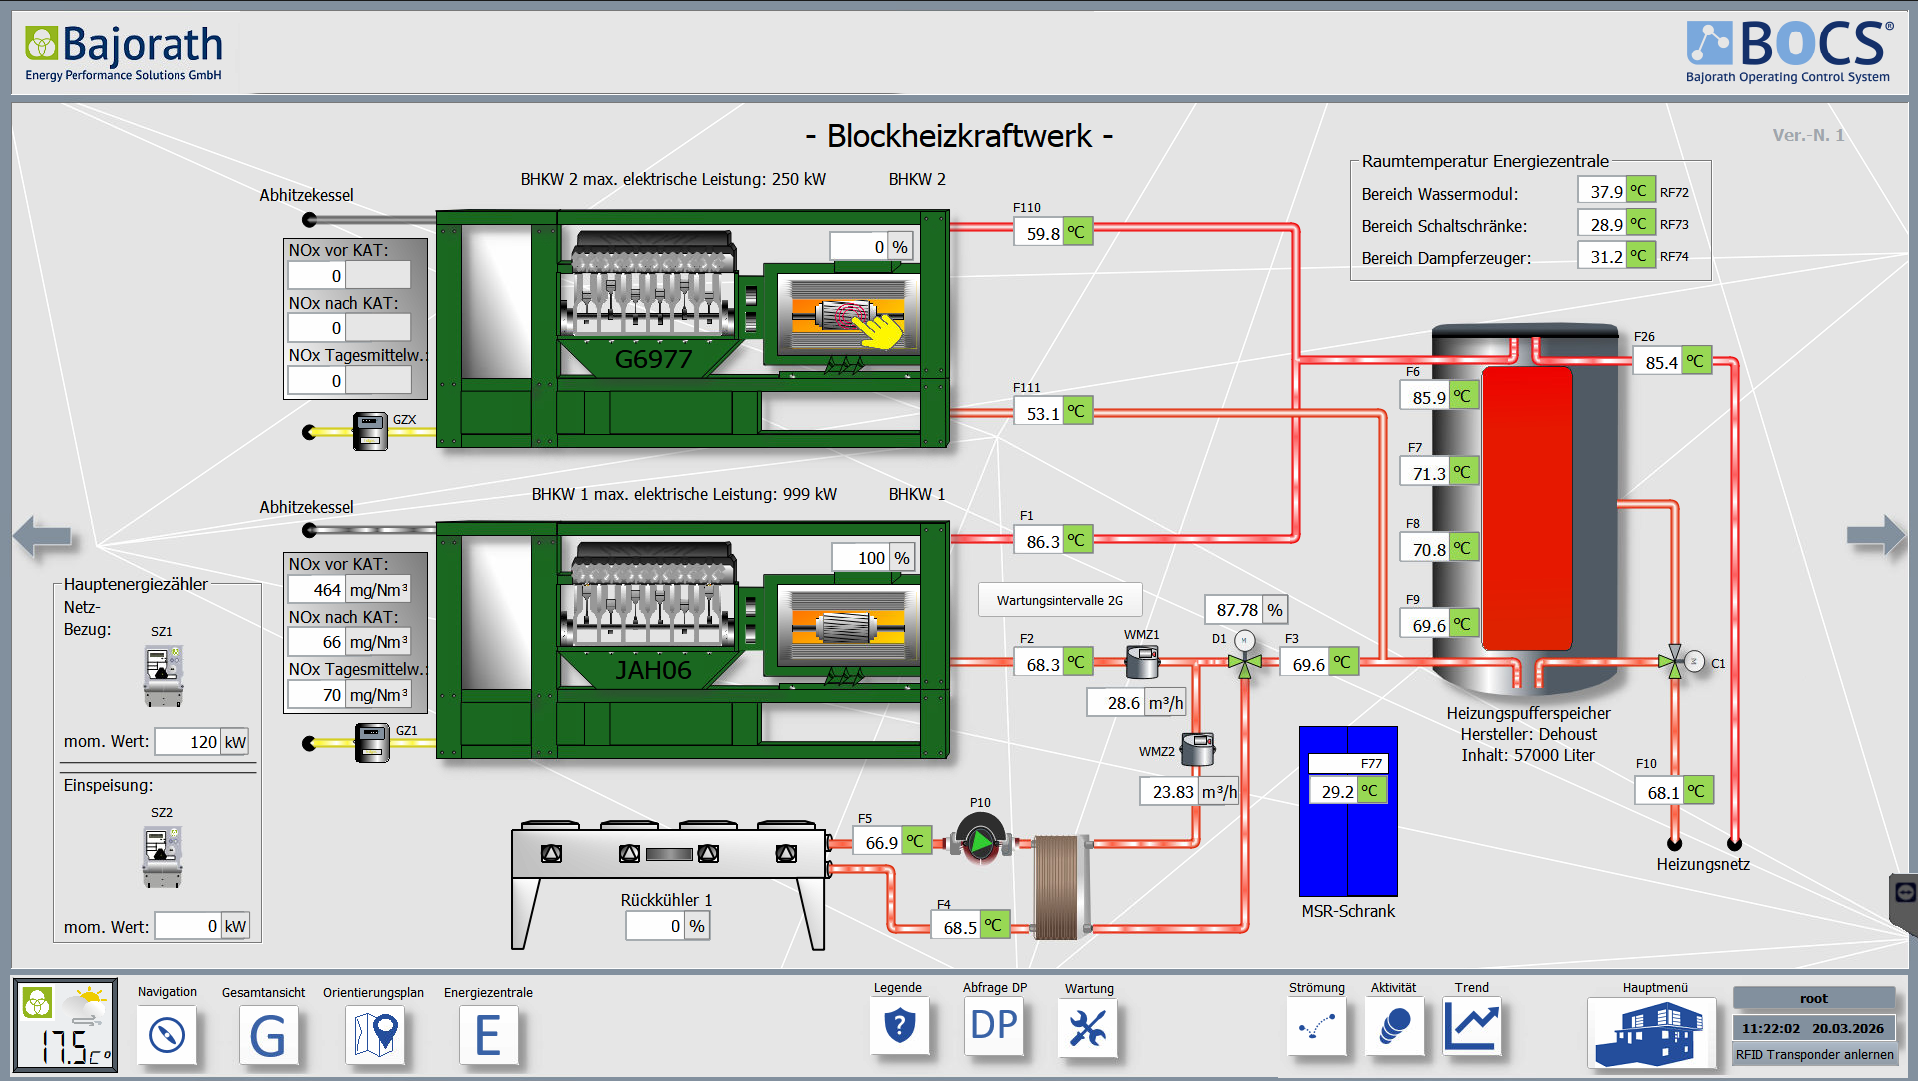1918x1081 pixels.
Task: Open the weather temperature widget
Action: tap(66, 1026)
